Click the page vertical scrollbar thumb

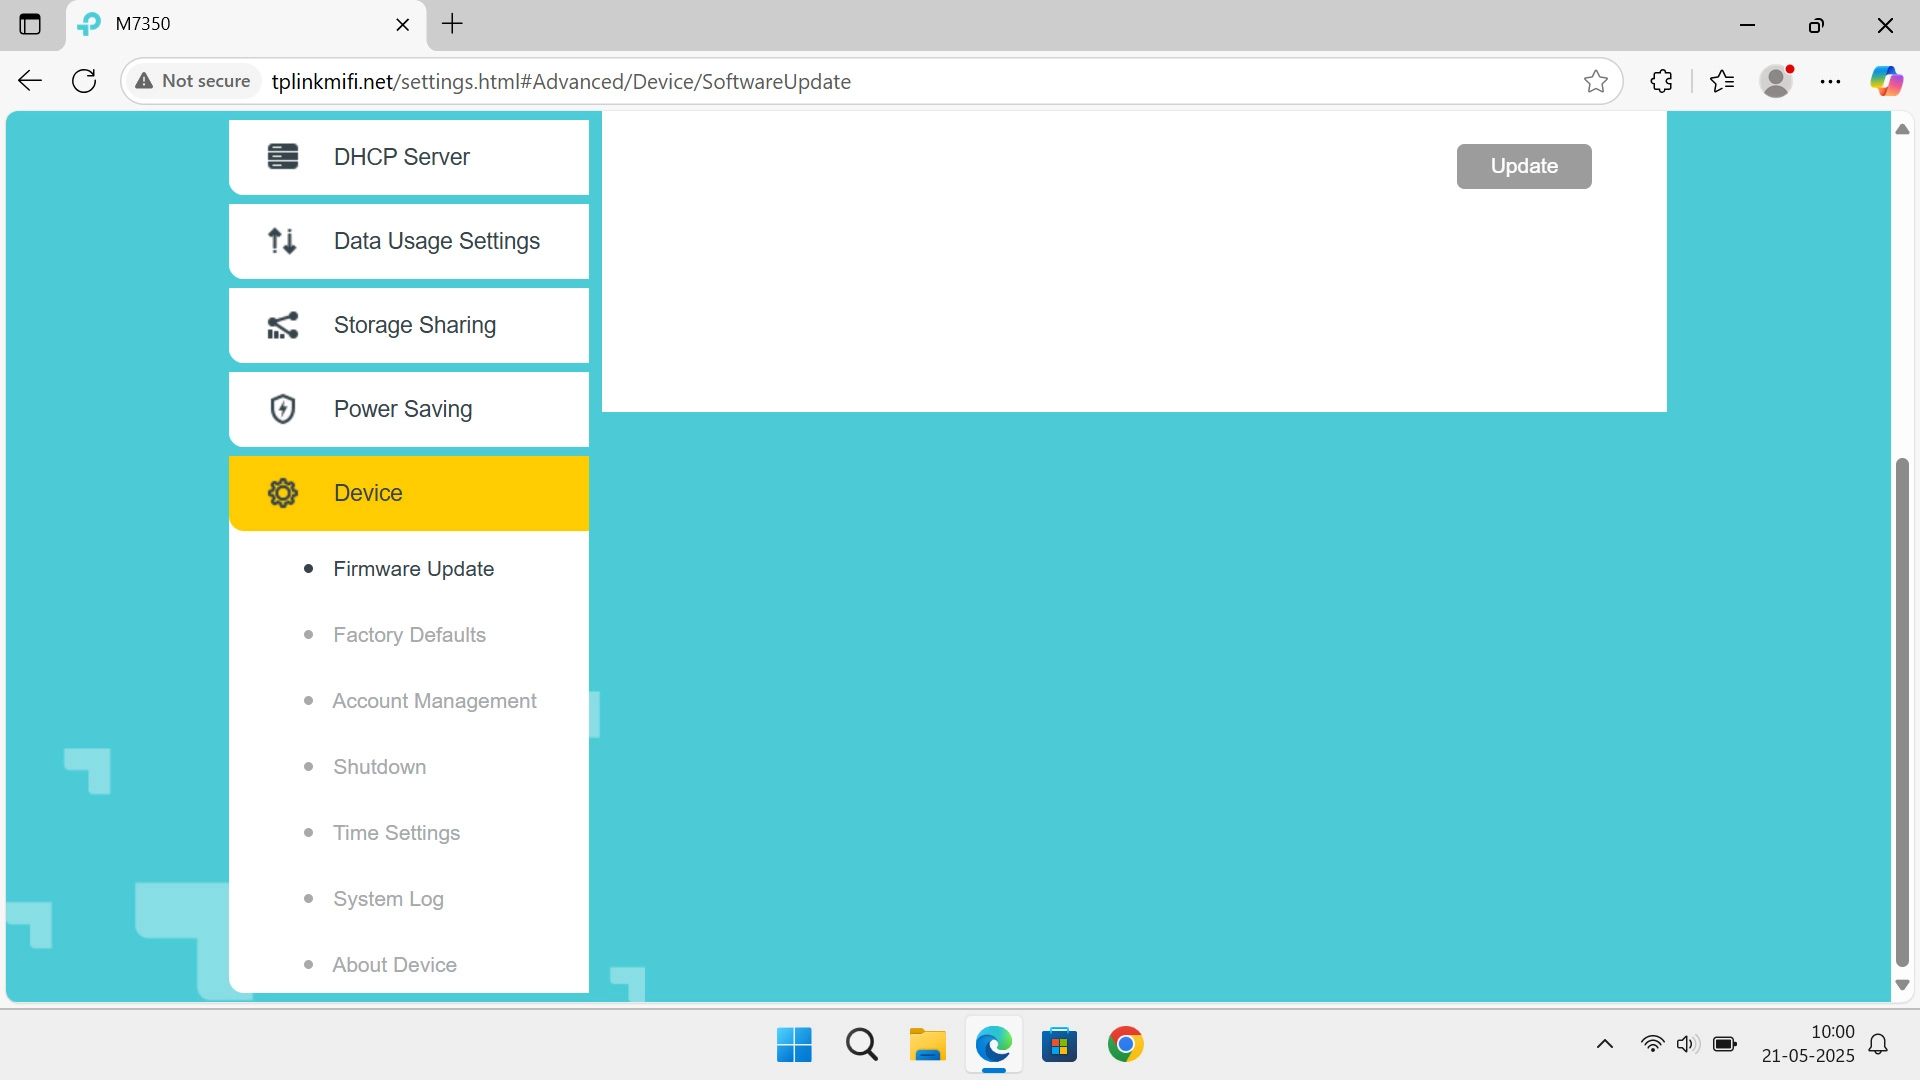click(1902, 710)
